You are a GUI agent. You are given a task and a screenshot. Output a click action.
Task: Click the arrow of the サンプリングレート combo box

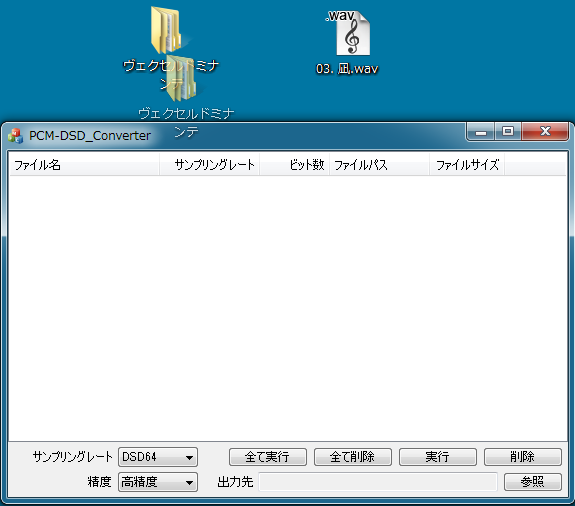click(x=189, y=457)
